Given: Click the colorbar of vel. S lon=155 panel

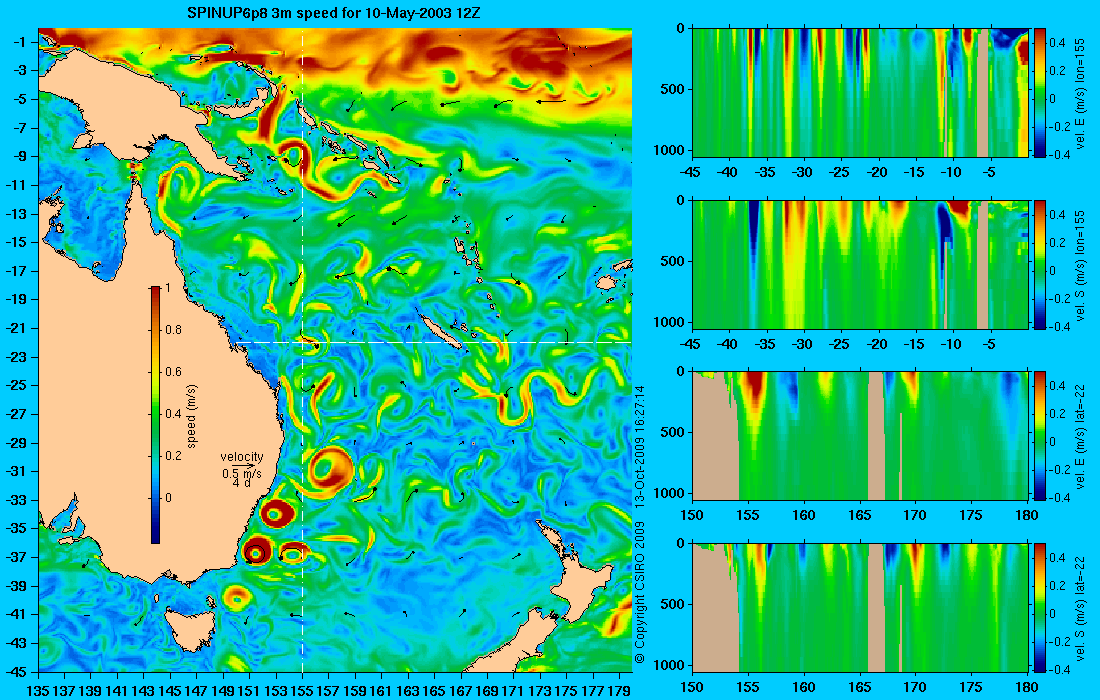Looking at the screenshot, I should pyautogui.click(x=1039, y=264).
